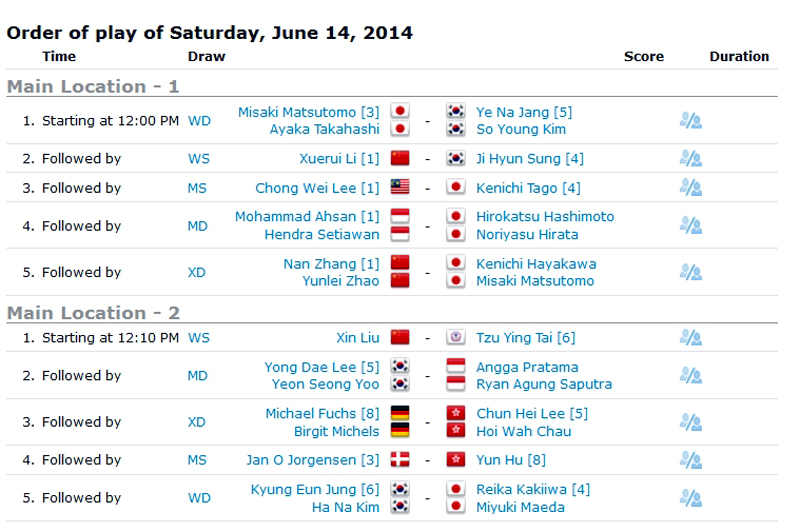Open head-to-head icon for Chong Wei Lee match
Image resolution: width=800 pixels, height=532 pixels.
[x=690, y=187]
